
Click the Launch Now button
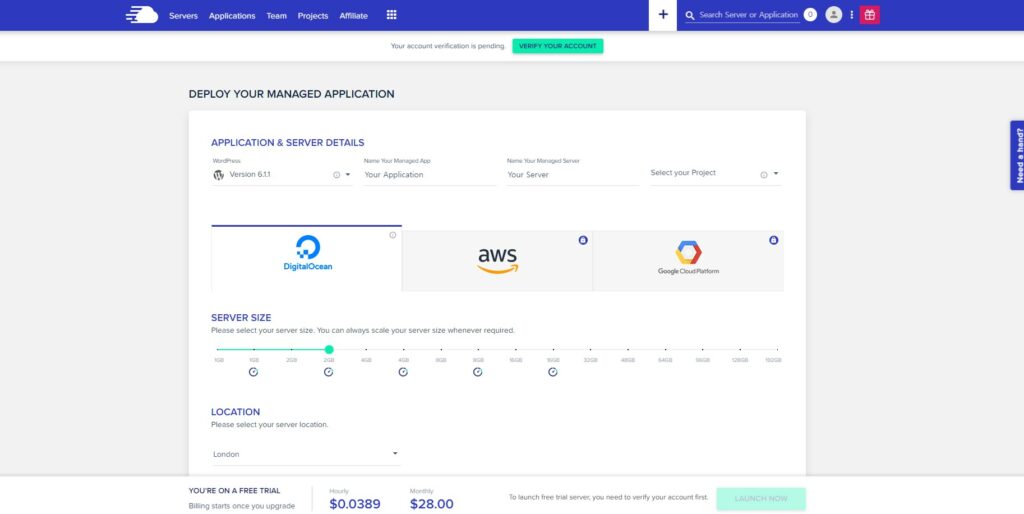pos(761,498)
